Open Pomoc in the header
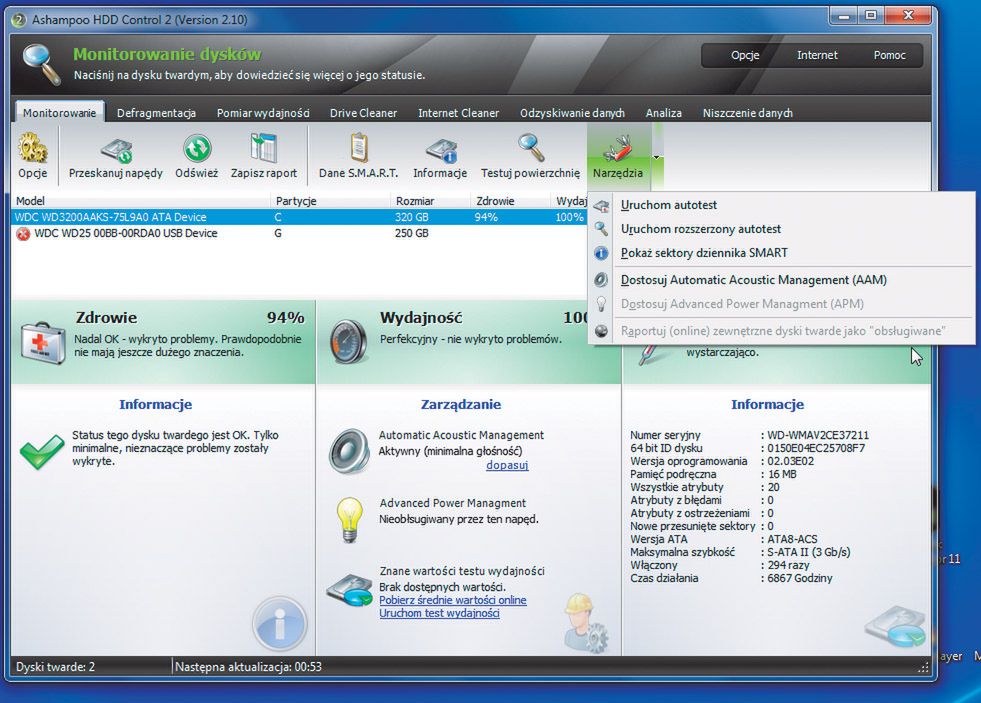 (x=890, y=55)
